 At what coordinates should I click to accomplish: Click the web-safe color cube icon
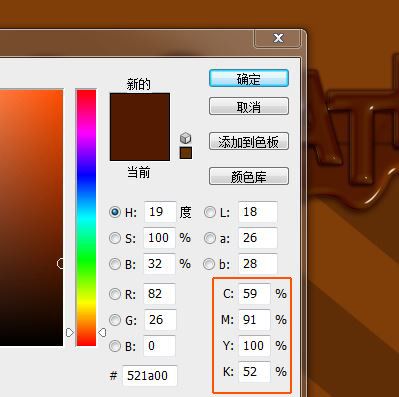click(185, 138)
